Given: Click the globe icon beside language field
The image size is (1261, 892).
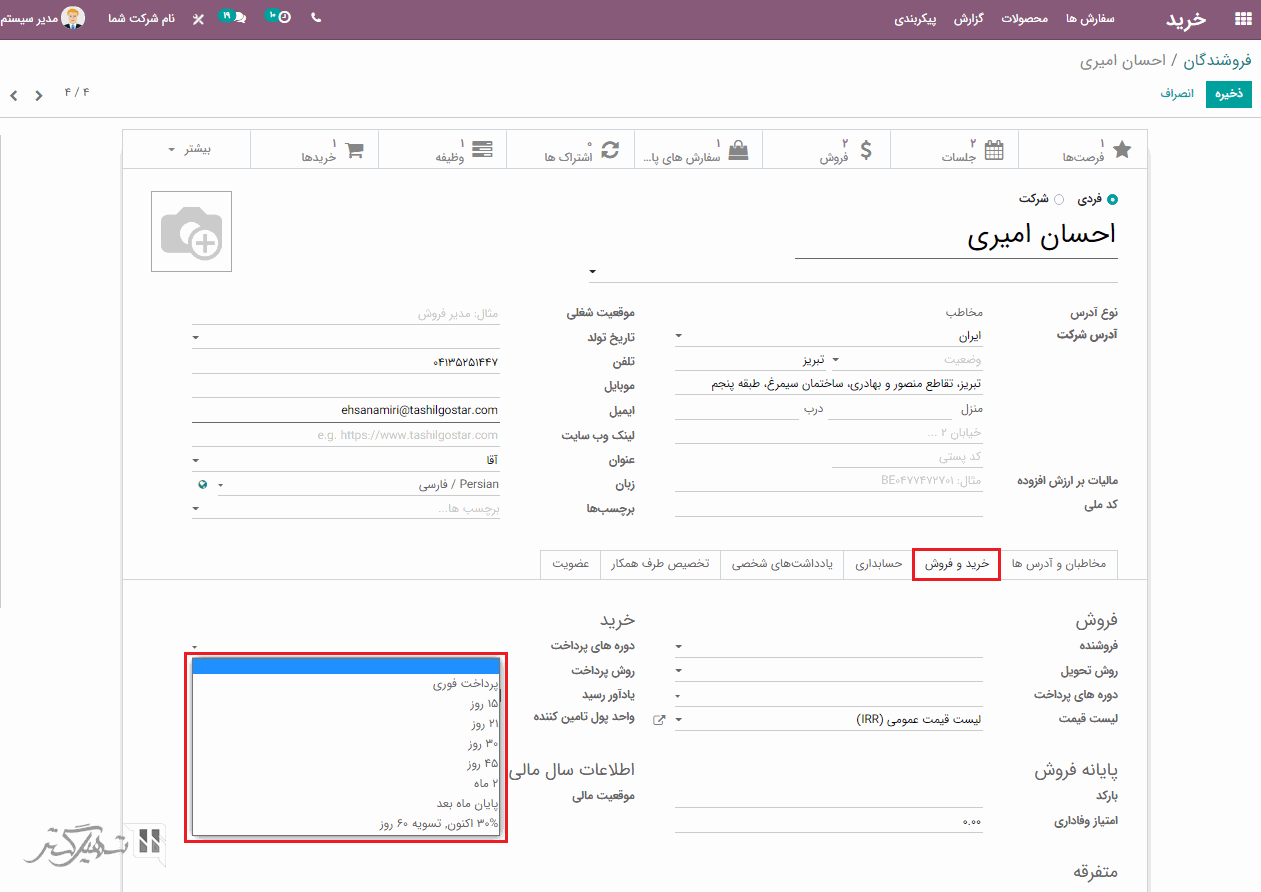Looking at the screenshot, I should (x=203, y=484).
